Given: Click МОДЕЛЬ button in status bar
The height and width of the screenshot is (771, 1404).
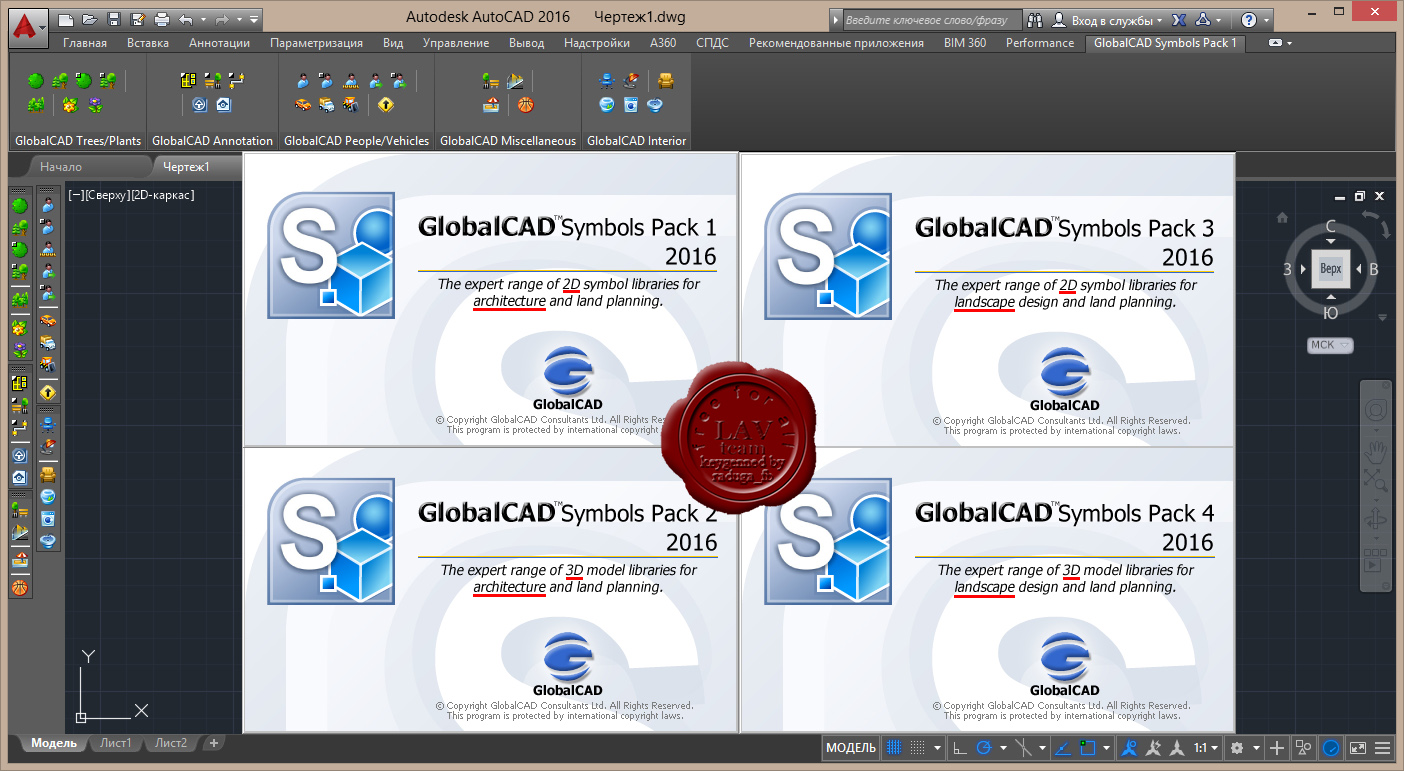Looking at the screenshot, I should (x=851, y=747).
